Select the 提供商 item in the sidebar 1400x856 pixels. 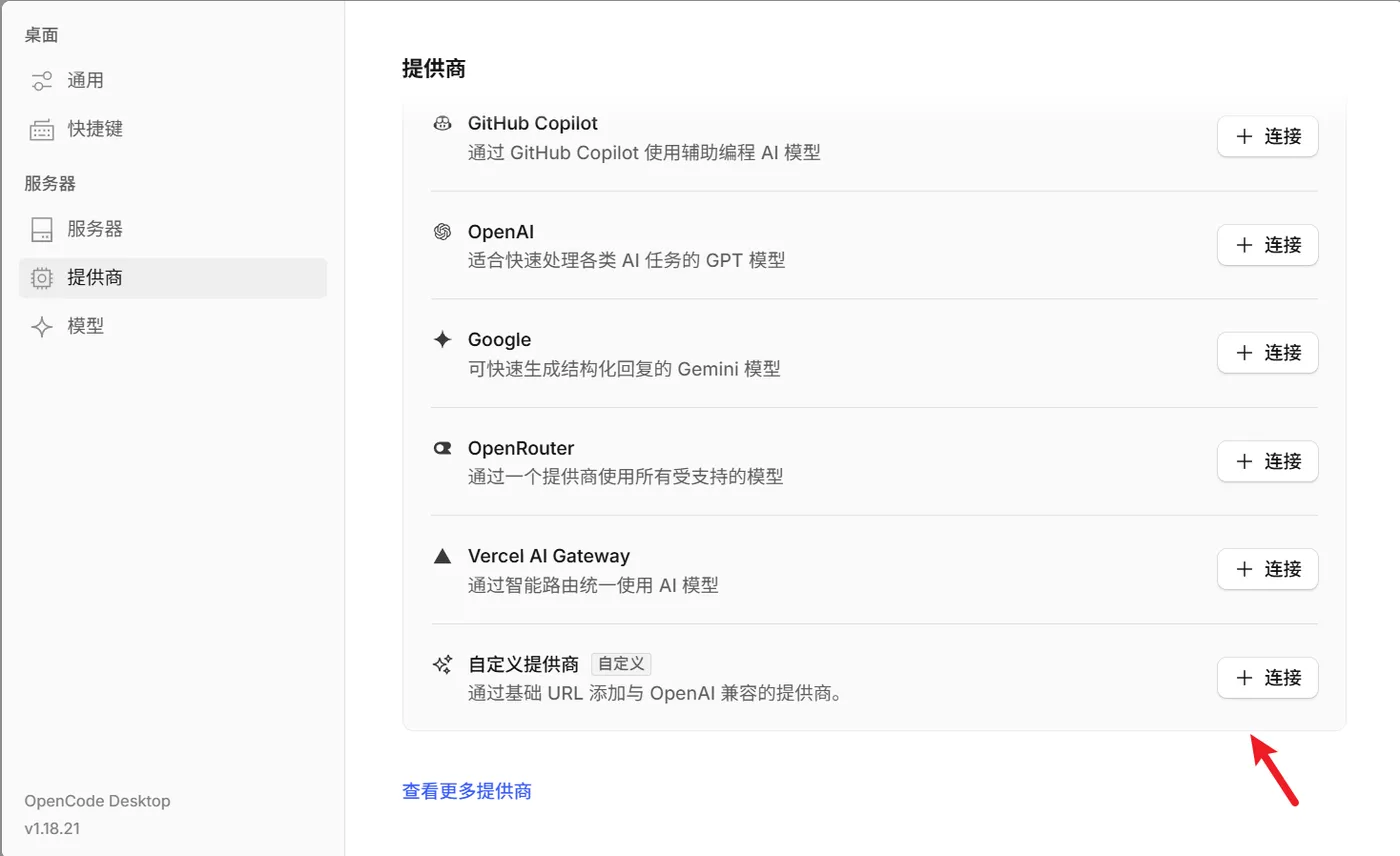point(173,278)
